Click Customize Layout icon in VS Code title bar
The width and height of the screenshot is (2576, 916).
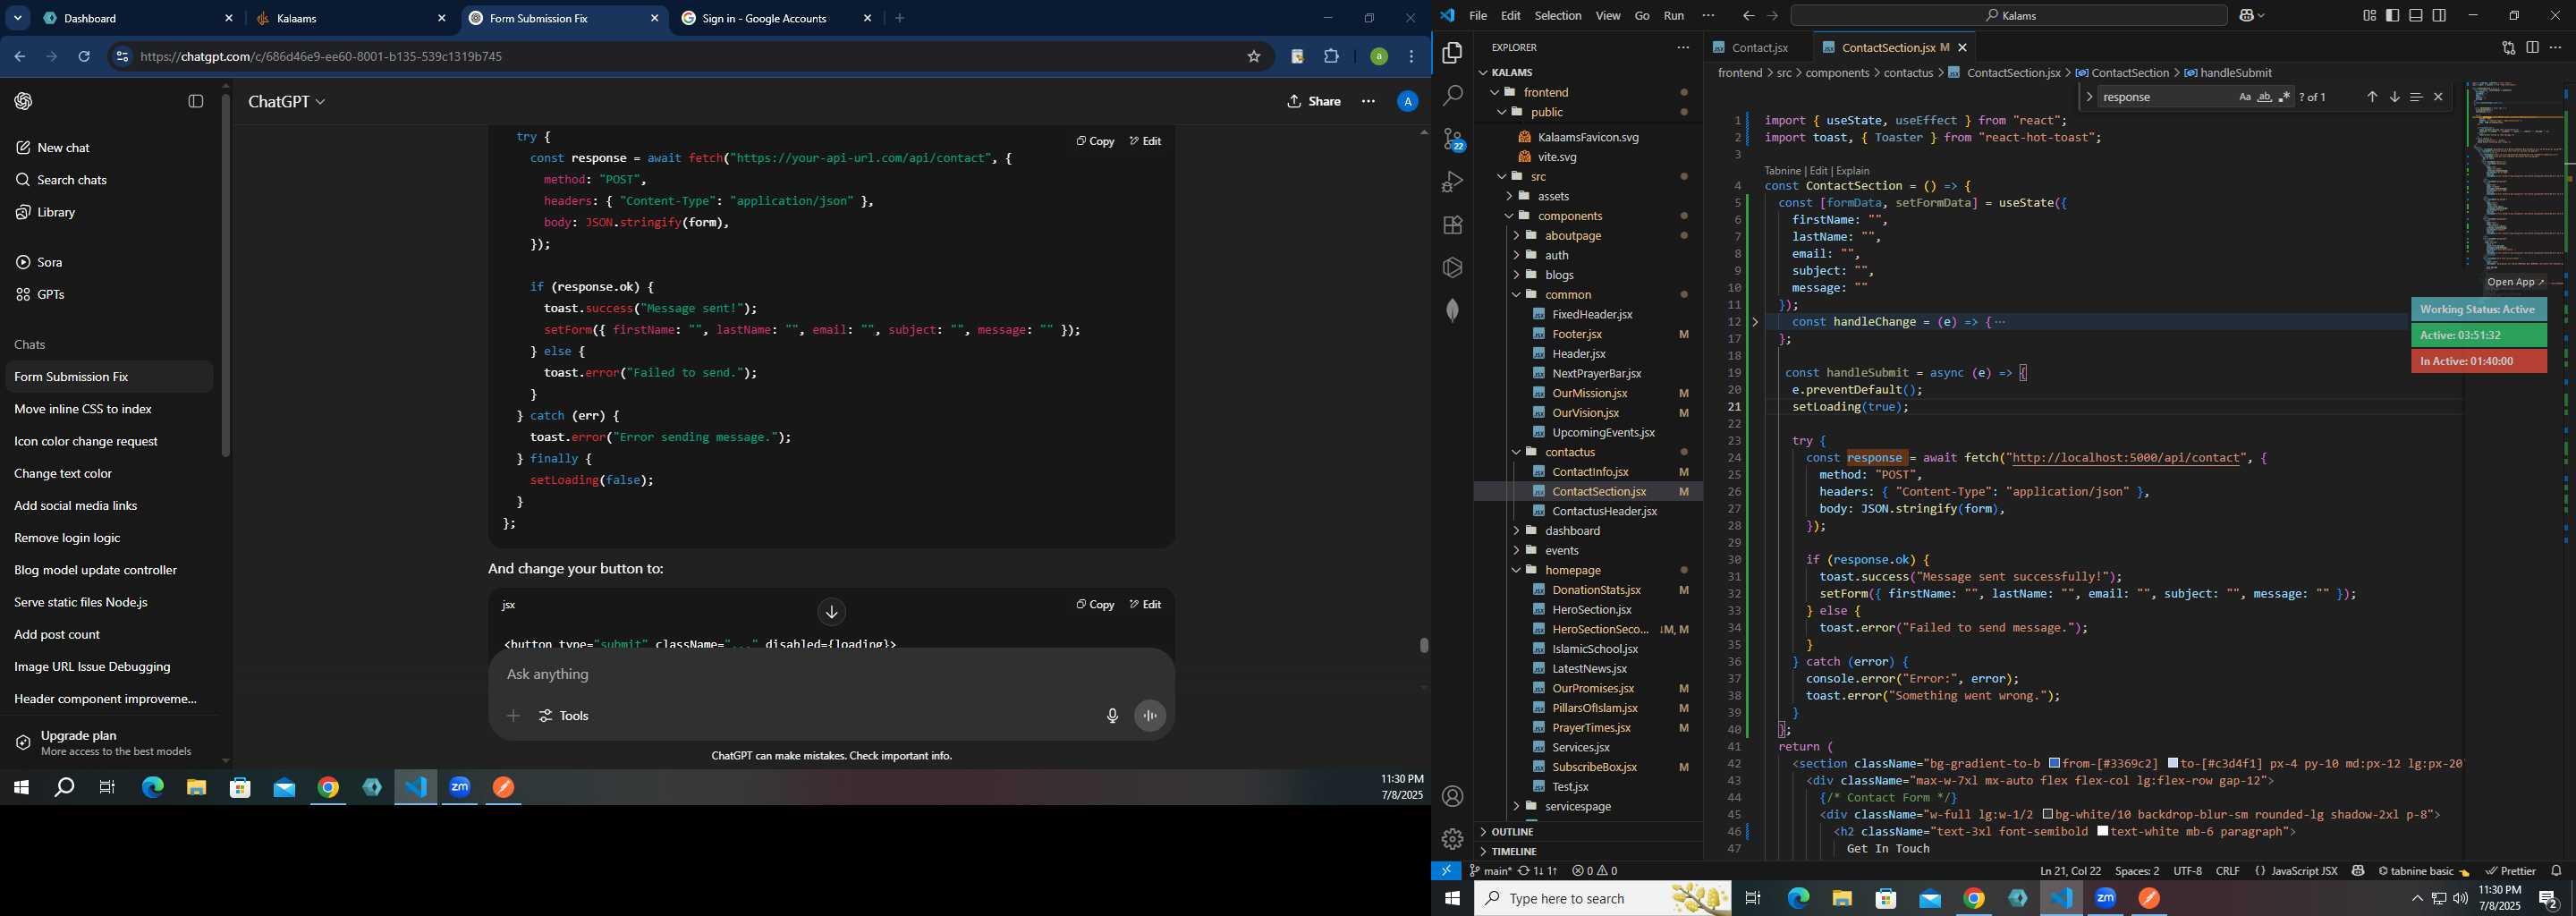pyautogui.click(x=2369, y=16)
